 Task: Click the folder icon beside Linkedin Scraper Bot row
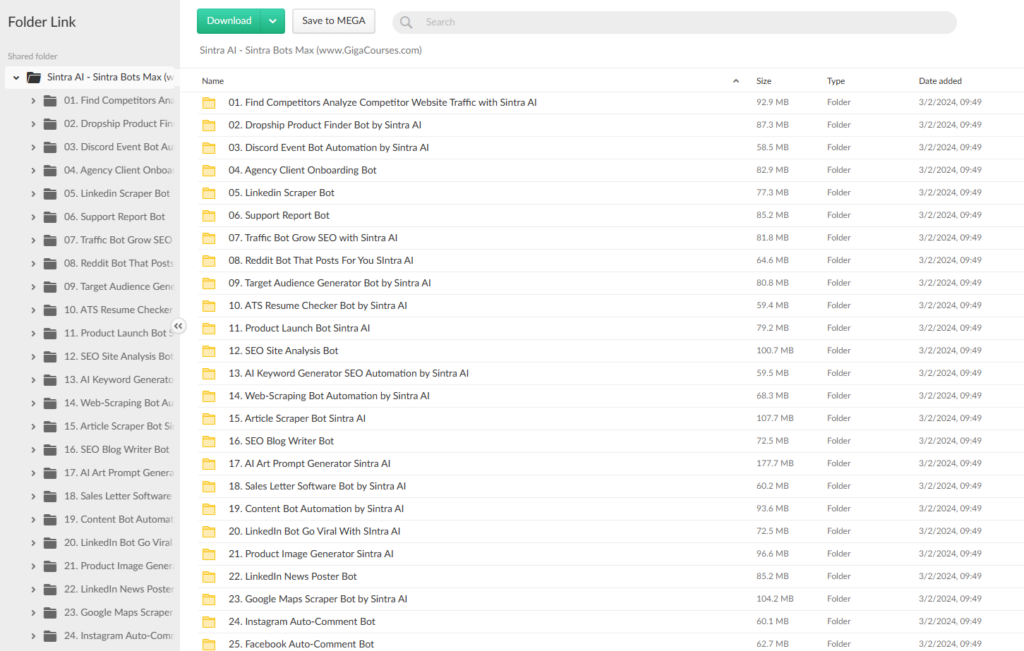click(x=209, y=193)
